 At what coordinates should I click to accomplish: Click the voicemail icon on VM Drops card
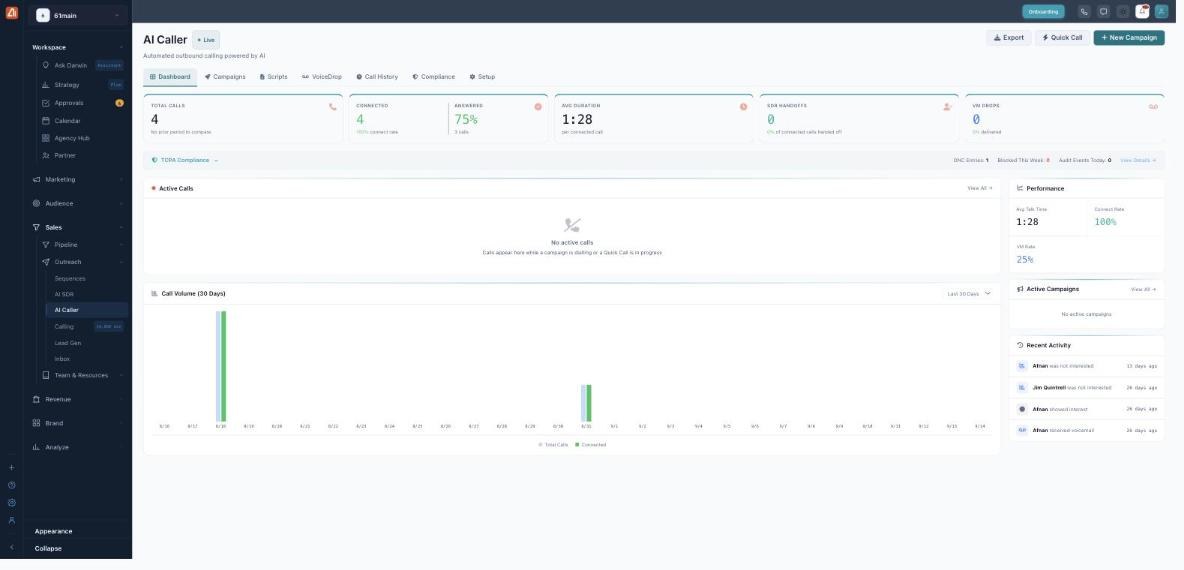1154,106
